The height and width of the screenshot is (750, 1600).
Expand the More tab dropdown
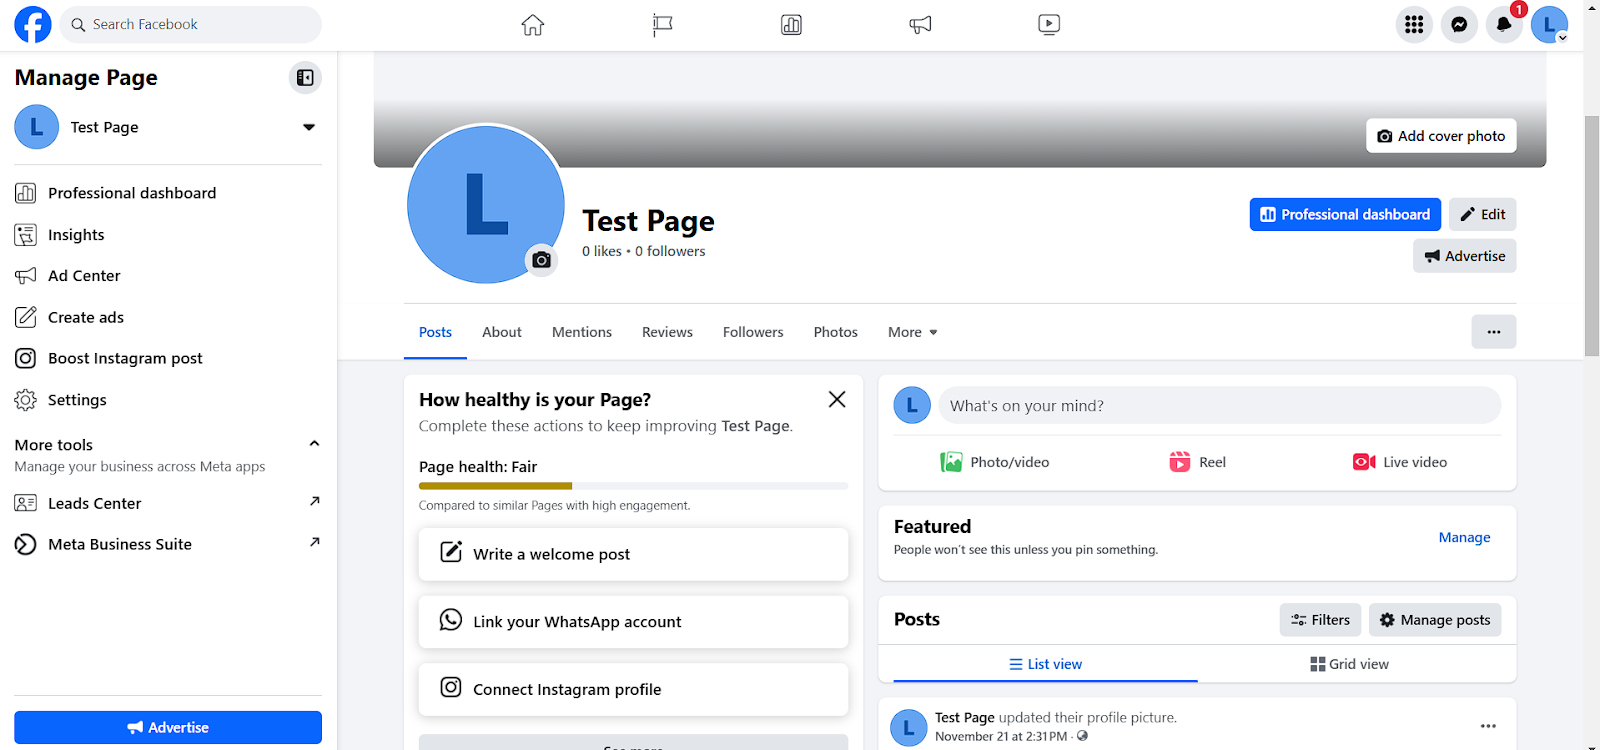point(912,332)
